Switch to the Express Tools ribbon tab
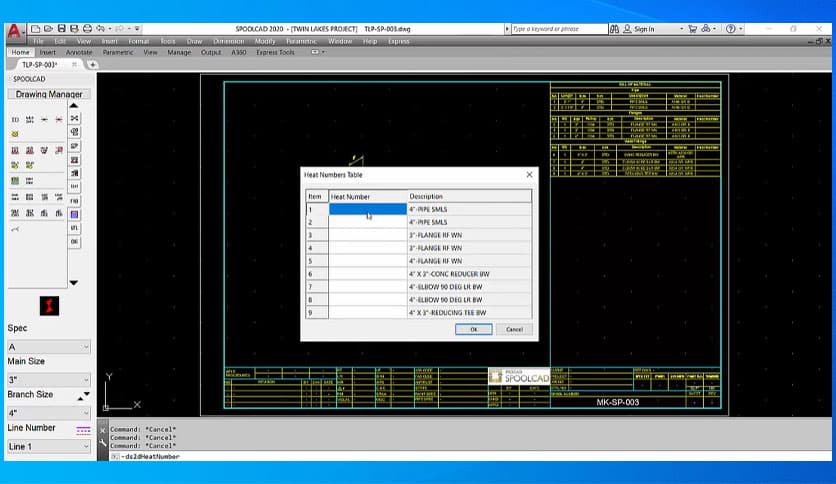This screenshot has width=836, height=484. (275, 52)
